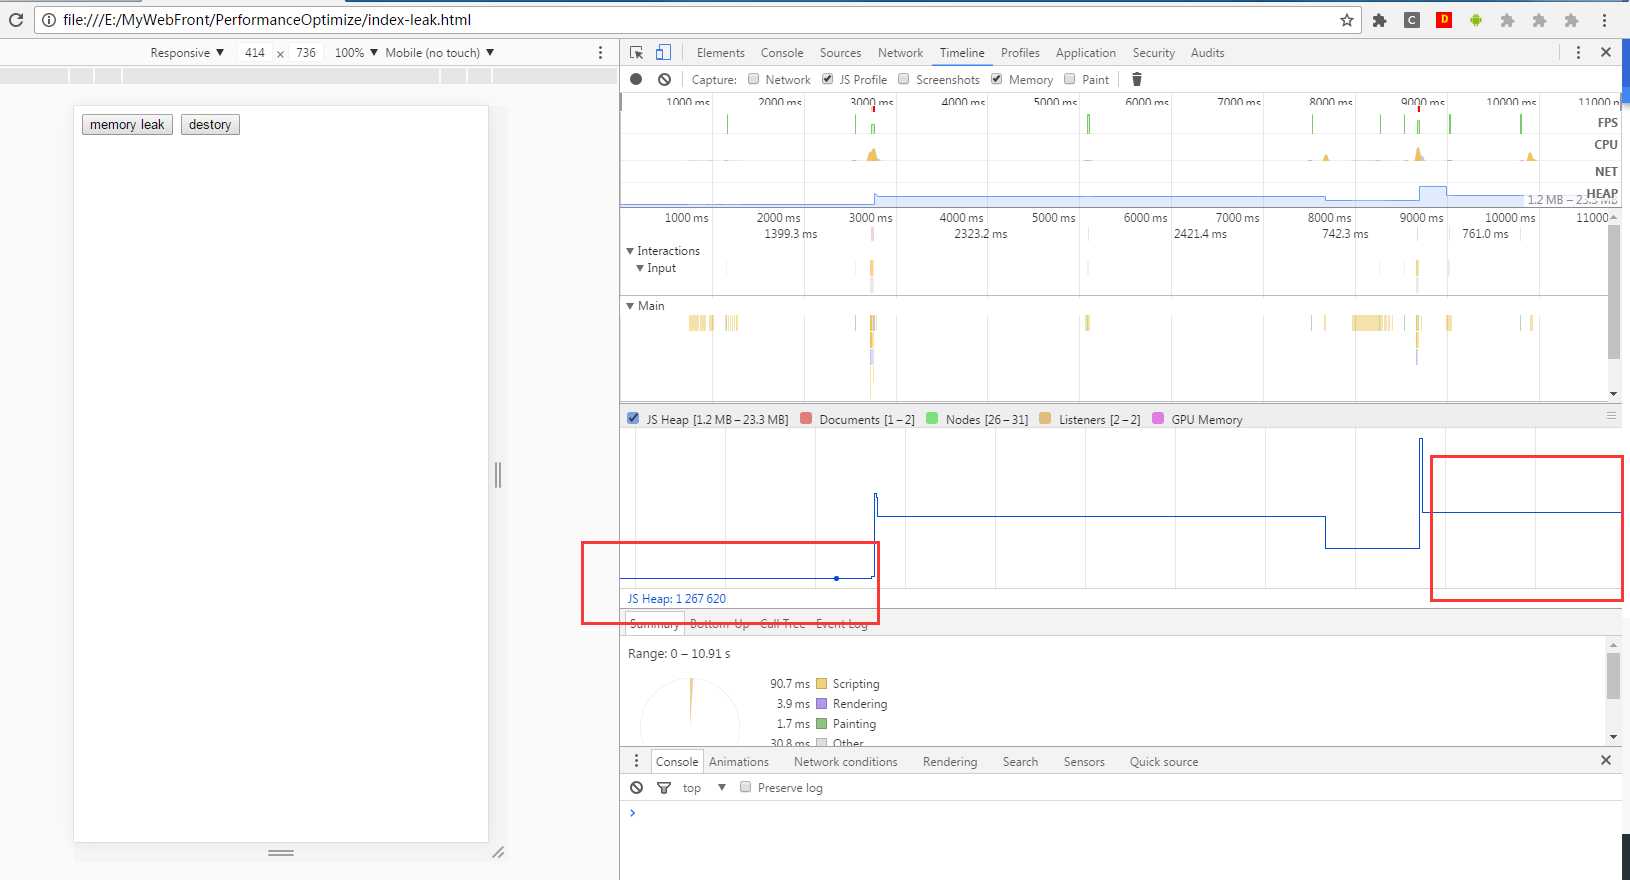Open the memory counters pane menu icon
Screen dimensions: 1630x880
[1611, 415]
